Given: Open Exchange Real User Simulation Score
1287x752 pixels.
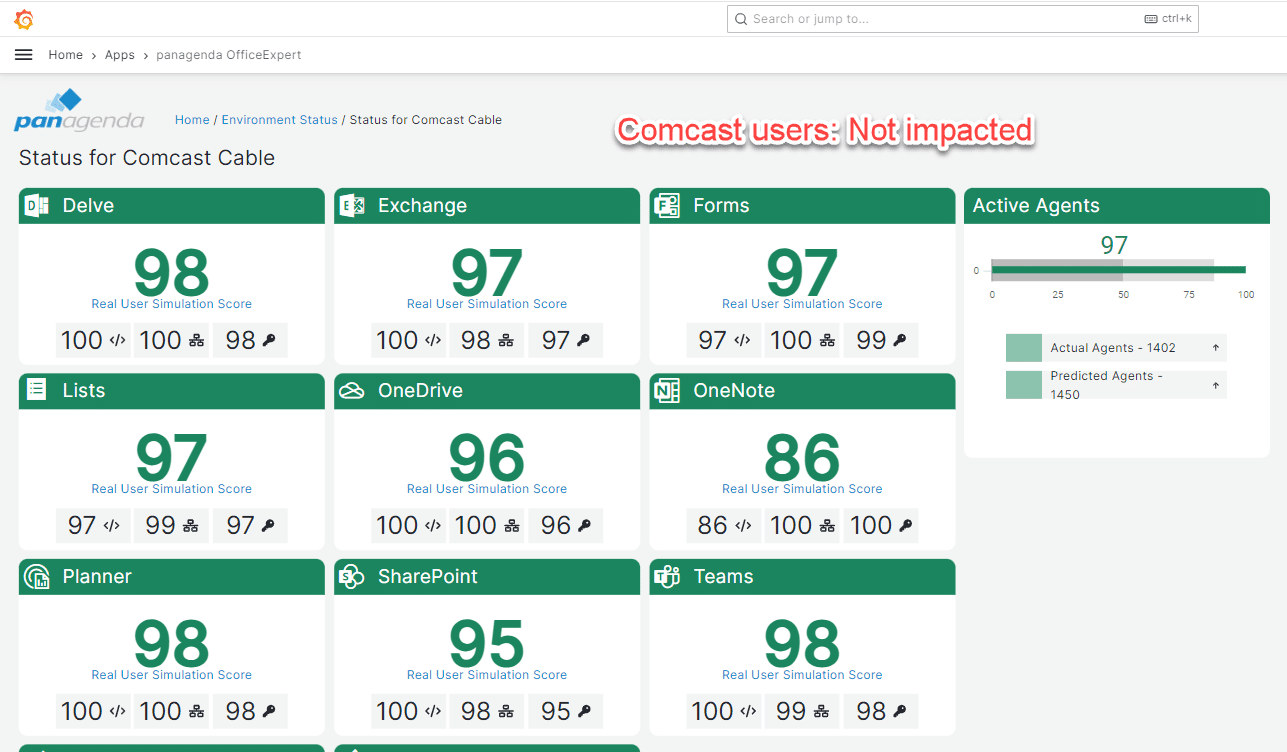Looking at the screenshot, I should (487, 304).
